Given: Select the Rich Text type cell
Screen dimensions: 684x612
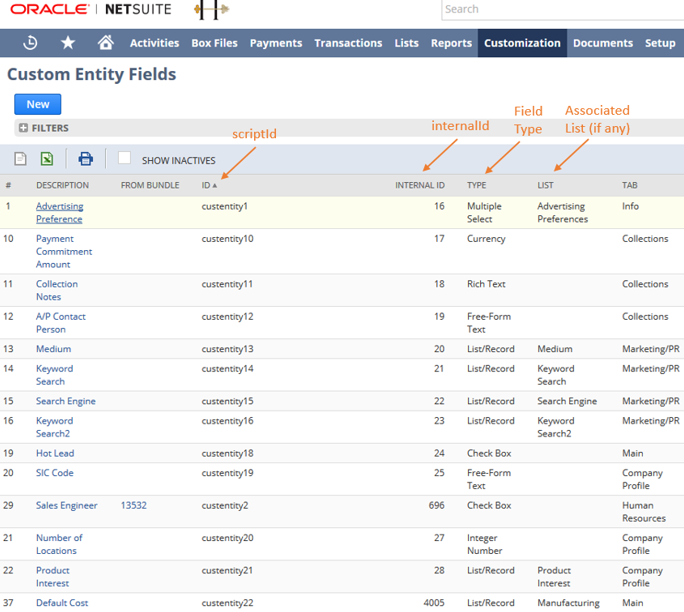Looking at the screenshot, I should (486, 284).
